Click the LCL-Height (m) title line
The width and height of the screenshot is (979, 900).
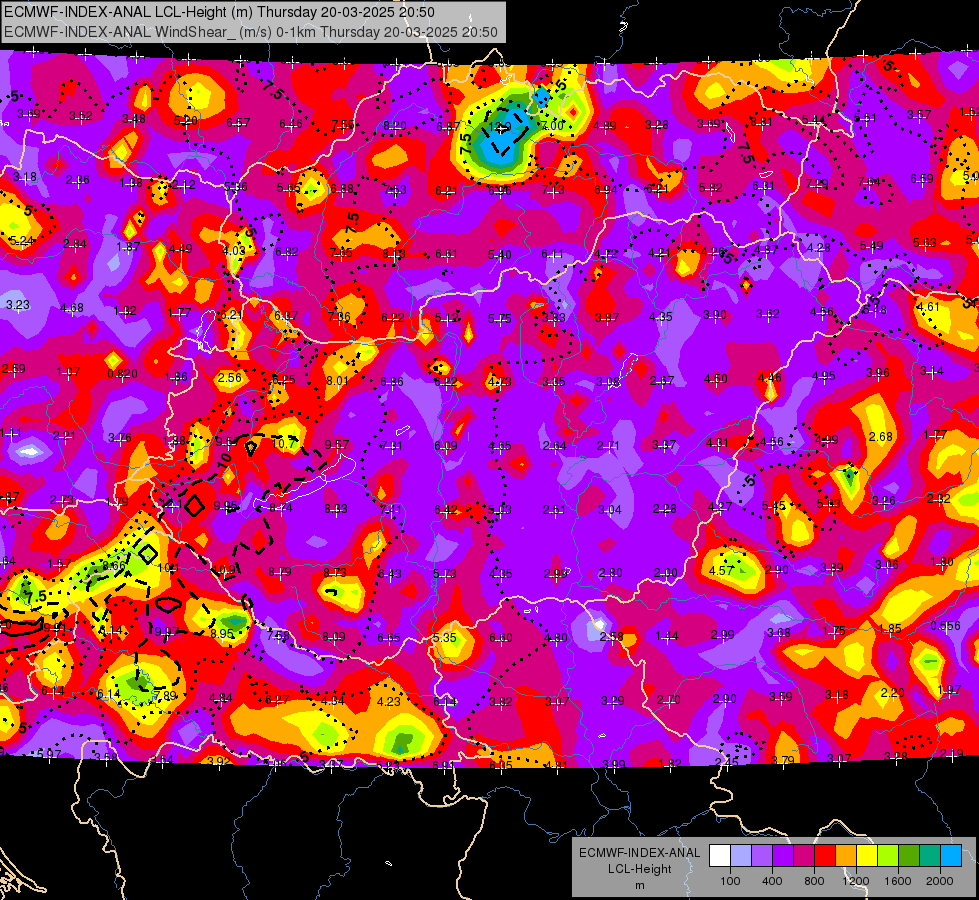click(219, 12)
